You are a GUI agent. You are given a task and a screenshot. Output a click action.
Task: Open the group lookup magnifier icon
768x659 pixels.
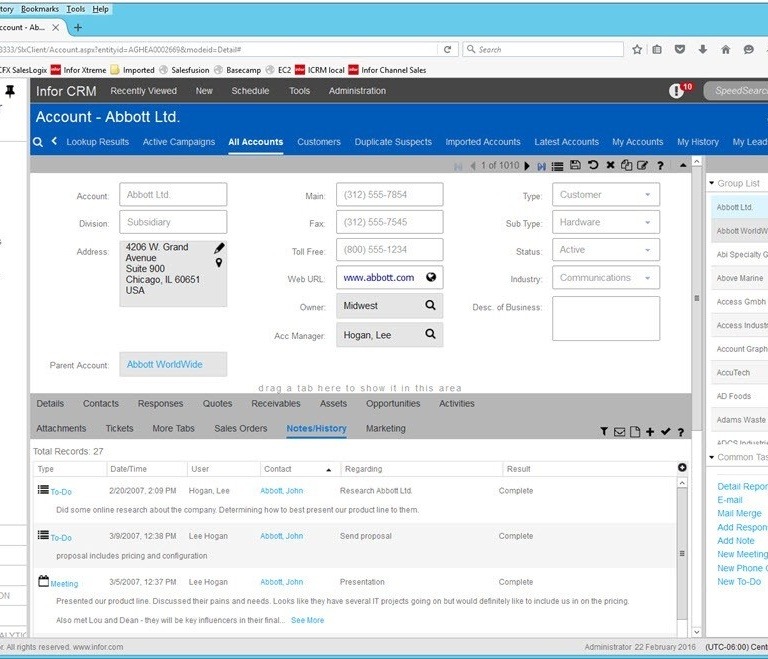point(38,142)
